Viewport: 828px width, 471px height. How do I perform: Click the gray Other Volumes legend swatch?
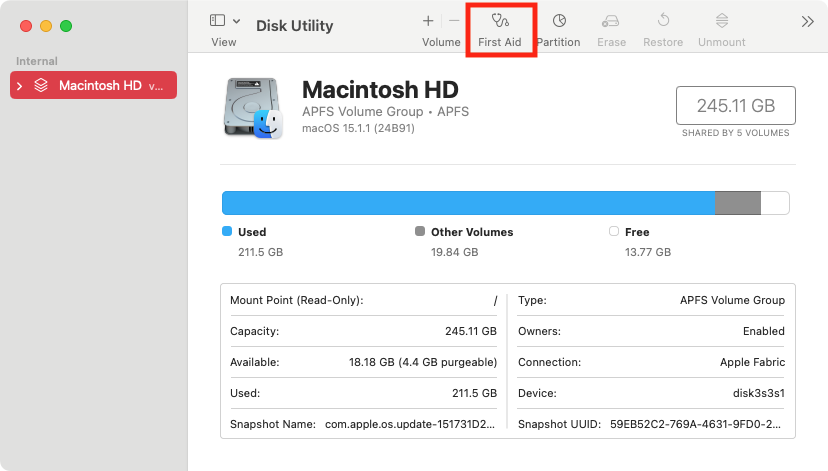[x=420, y=231]
